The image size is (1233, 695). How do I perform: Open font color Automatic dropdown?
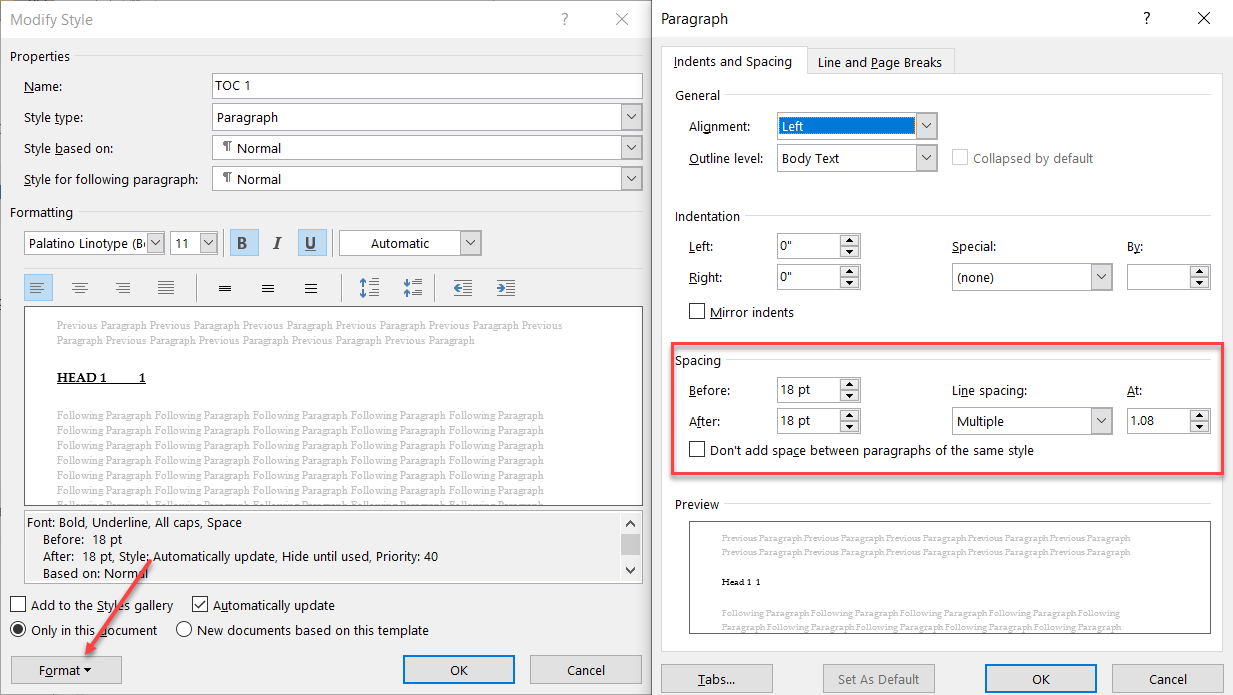(471, 243)
